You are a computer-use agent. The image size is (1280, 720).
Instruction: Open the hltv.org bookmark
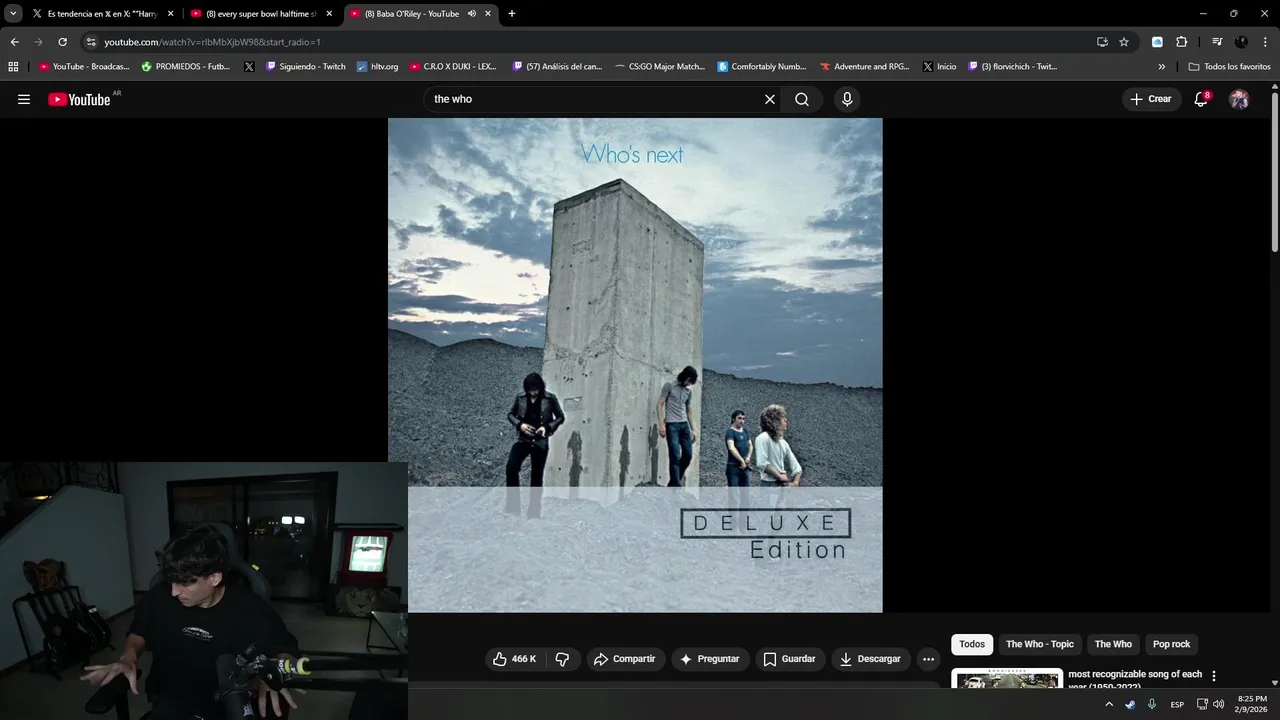click(x=377, y=67)
